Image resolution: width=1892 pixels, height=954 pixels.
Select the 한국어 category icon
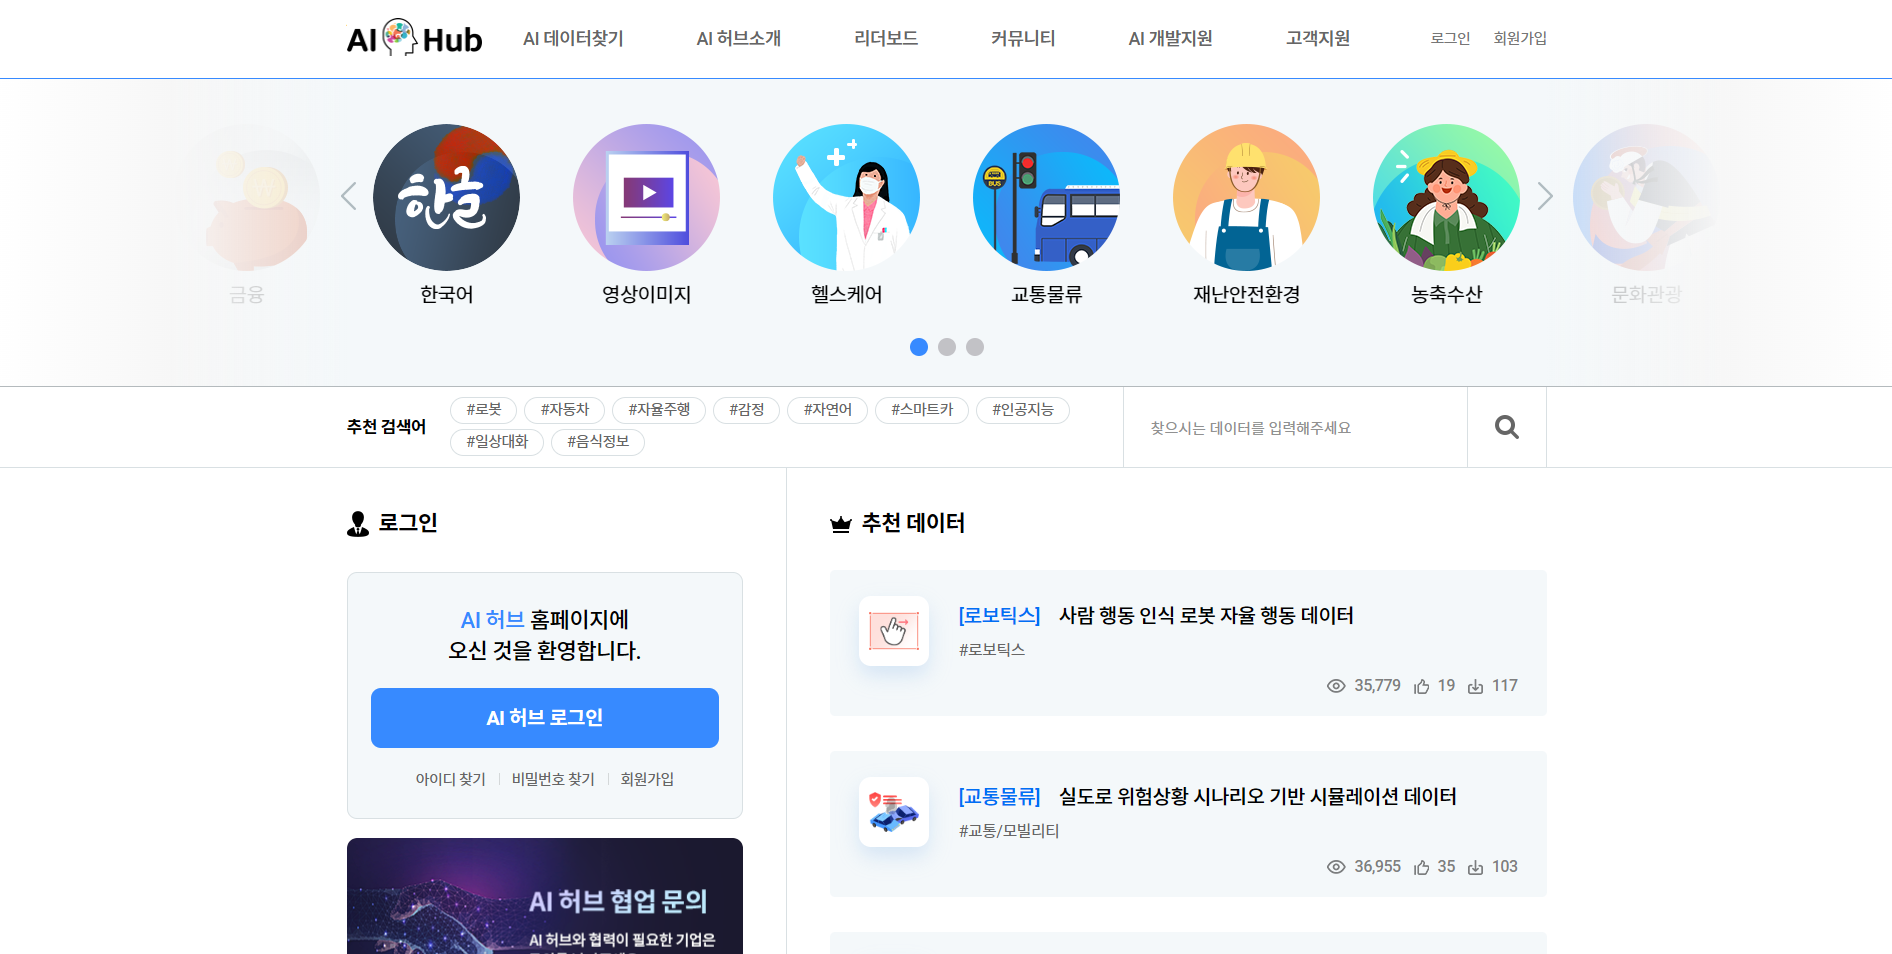pyautogui.click(x=446, y=197)
